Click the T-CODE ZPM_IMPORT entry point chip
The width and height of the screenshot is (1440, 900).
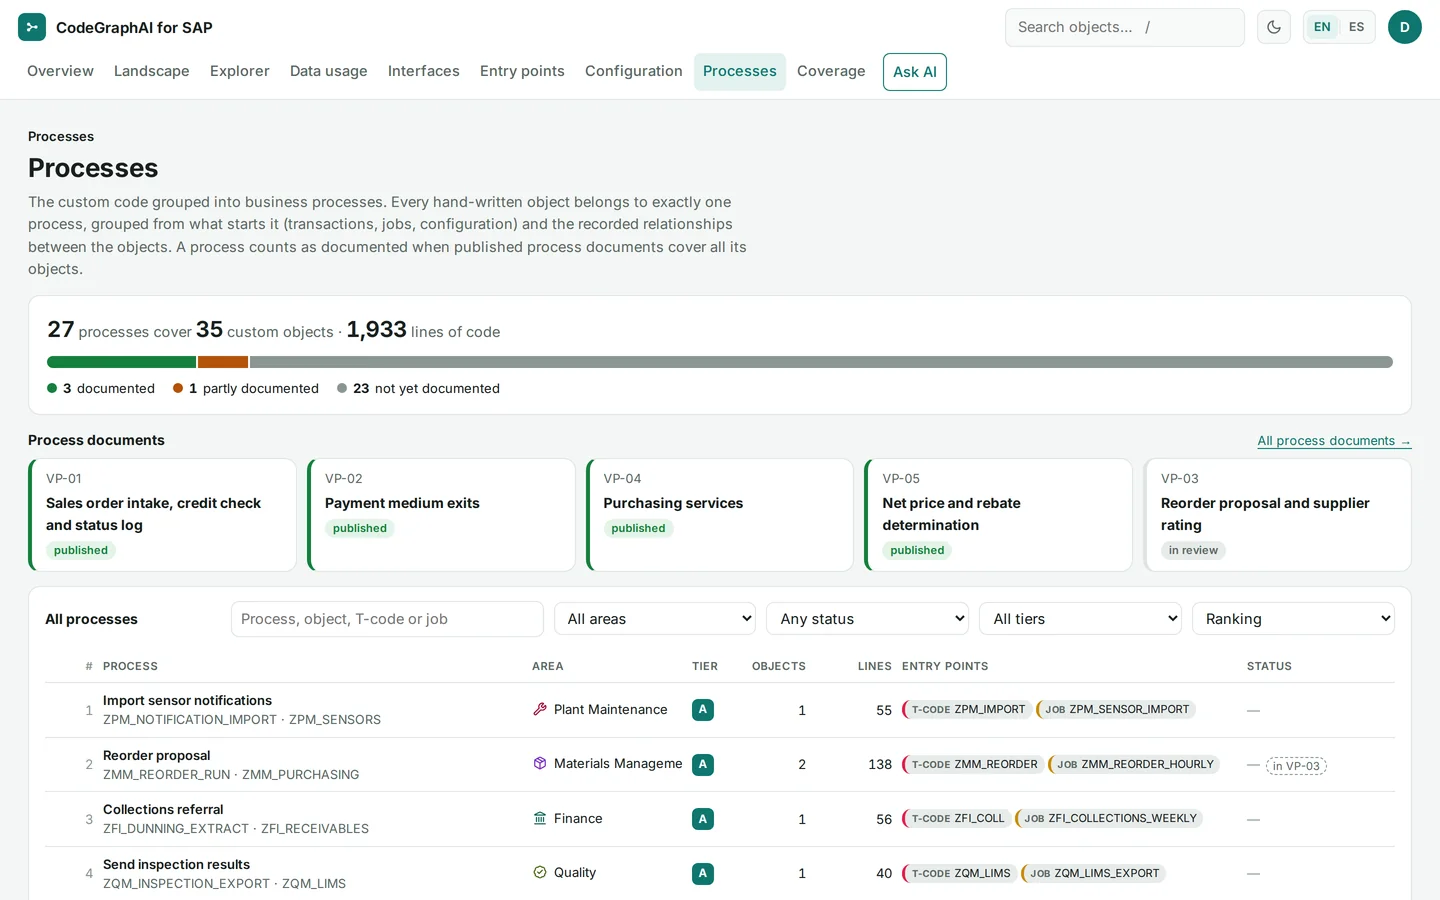coord(967,710)
